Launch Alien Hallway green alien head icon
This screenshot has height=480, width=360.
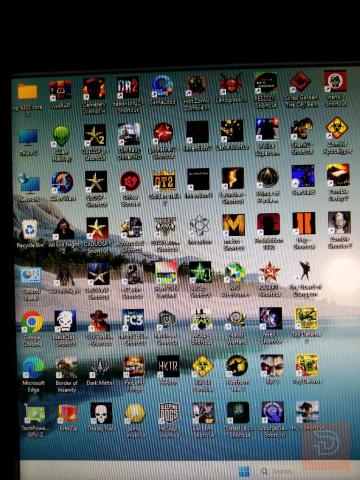click(61, 136)
